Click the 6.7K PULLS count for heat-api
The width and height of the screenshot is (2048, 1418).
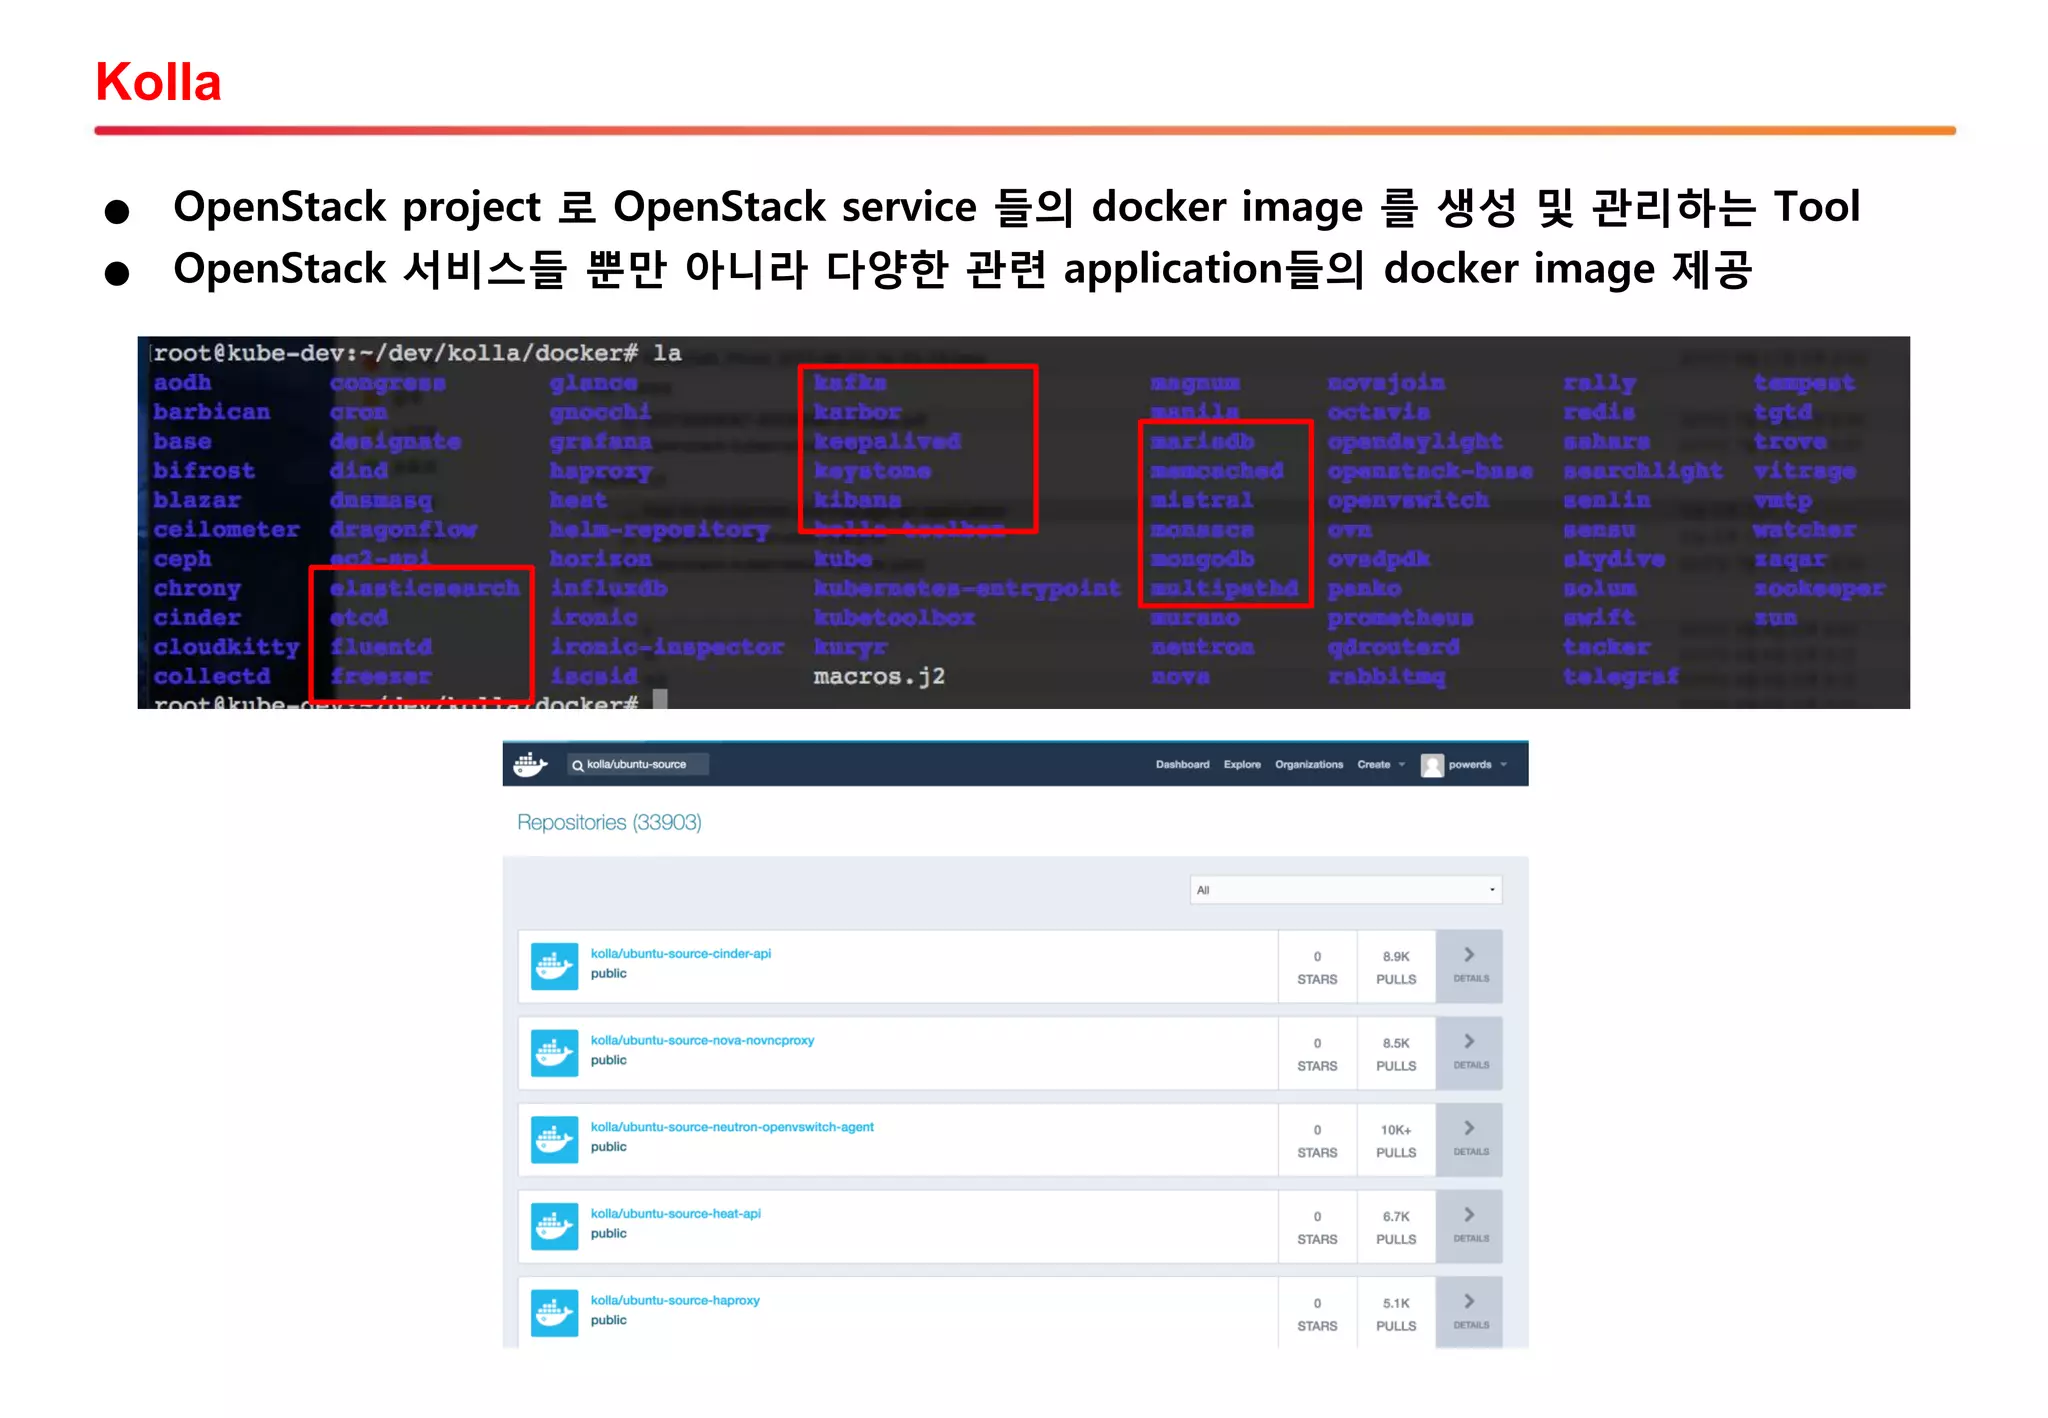tap(1396, 1227)
